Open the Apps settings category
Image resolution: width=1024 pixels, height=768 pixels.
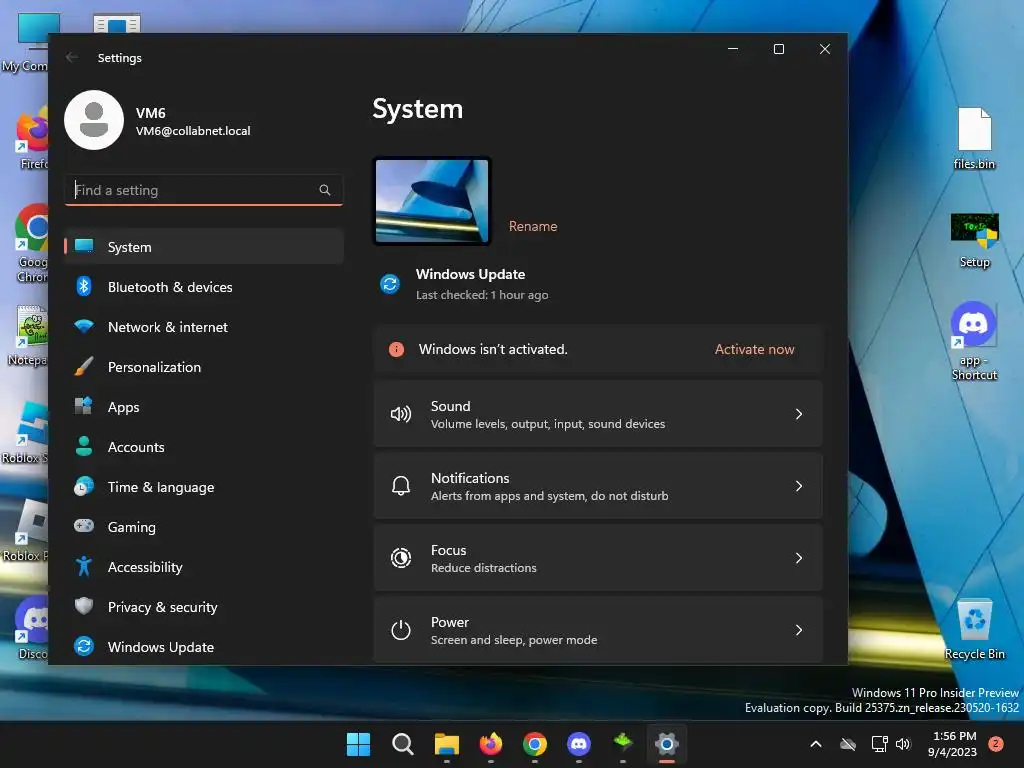[x=204, y=407]
